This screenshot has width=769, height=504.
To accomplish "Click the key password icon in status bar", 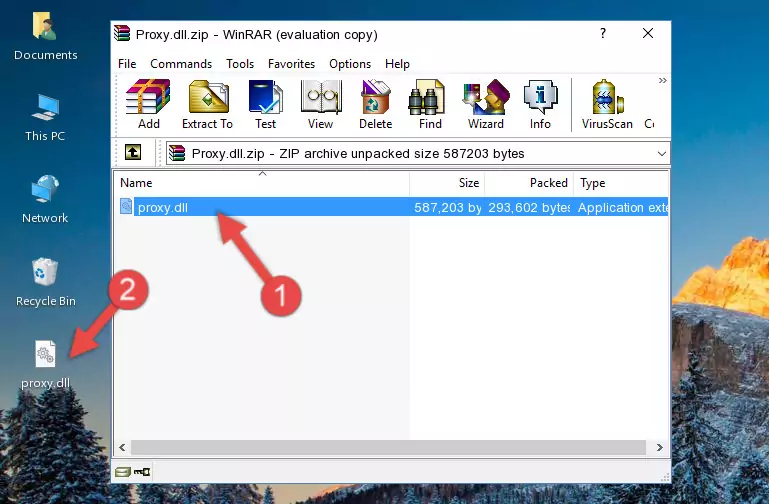I will (x=142, y=472).
